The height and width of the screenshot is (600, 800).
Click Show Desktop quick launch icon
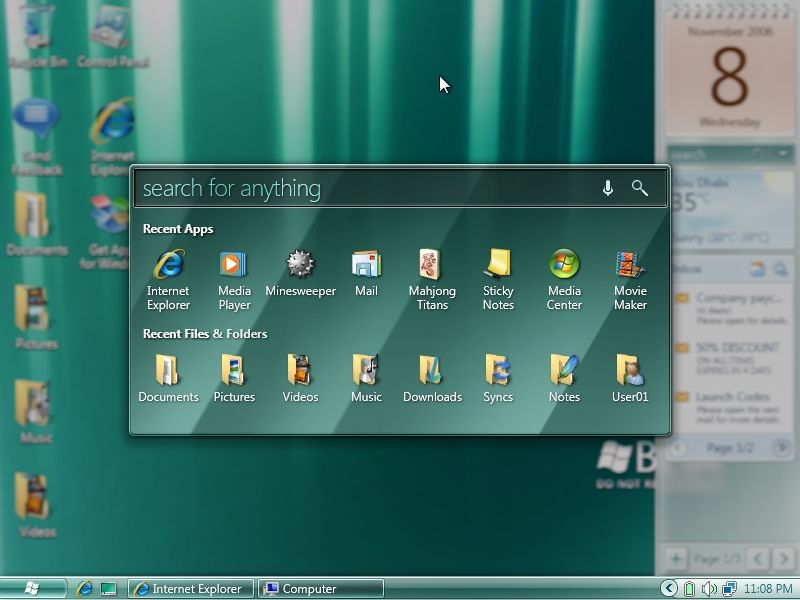108,589
